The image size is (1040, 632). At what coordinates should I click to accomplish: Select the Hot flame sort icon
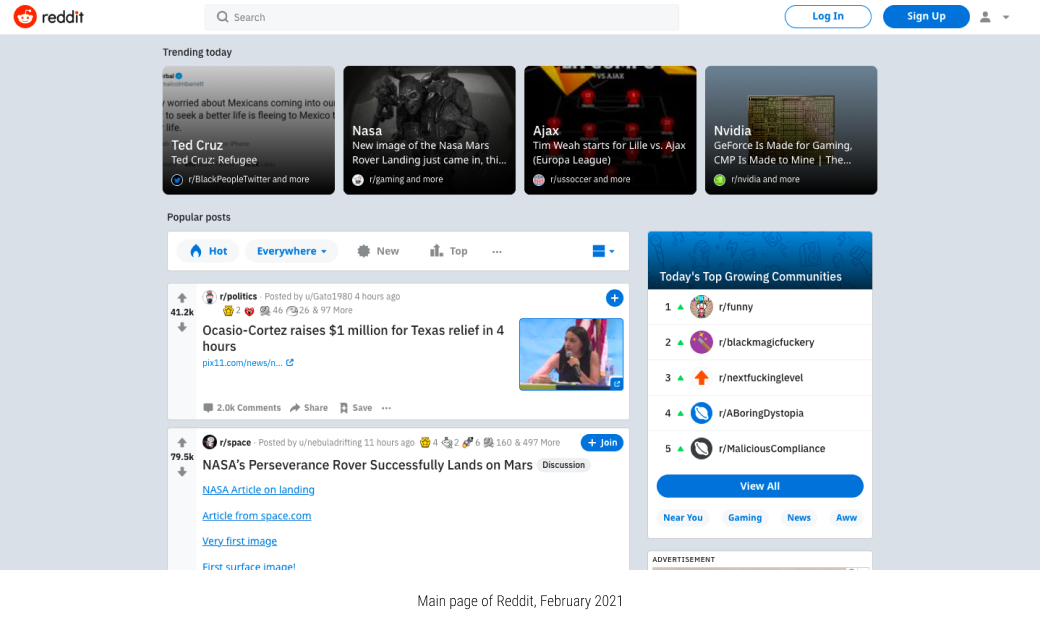click(196, 251)
